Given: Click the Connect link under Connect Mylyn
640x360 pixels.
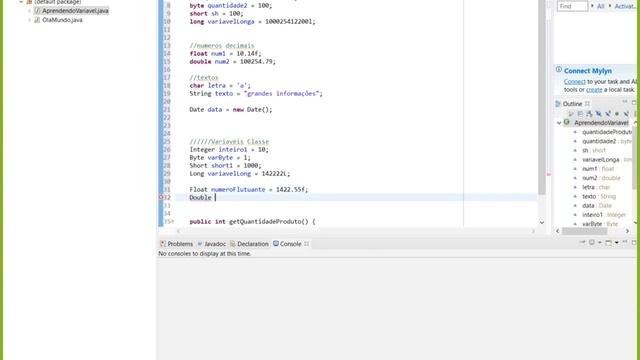Looking at the screenshot, I should tap(575, 82).
